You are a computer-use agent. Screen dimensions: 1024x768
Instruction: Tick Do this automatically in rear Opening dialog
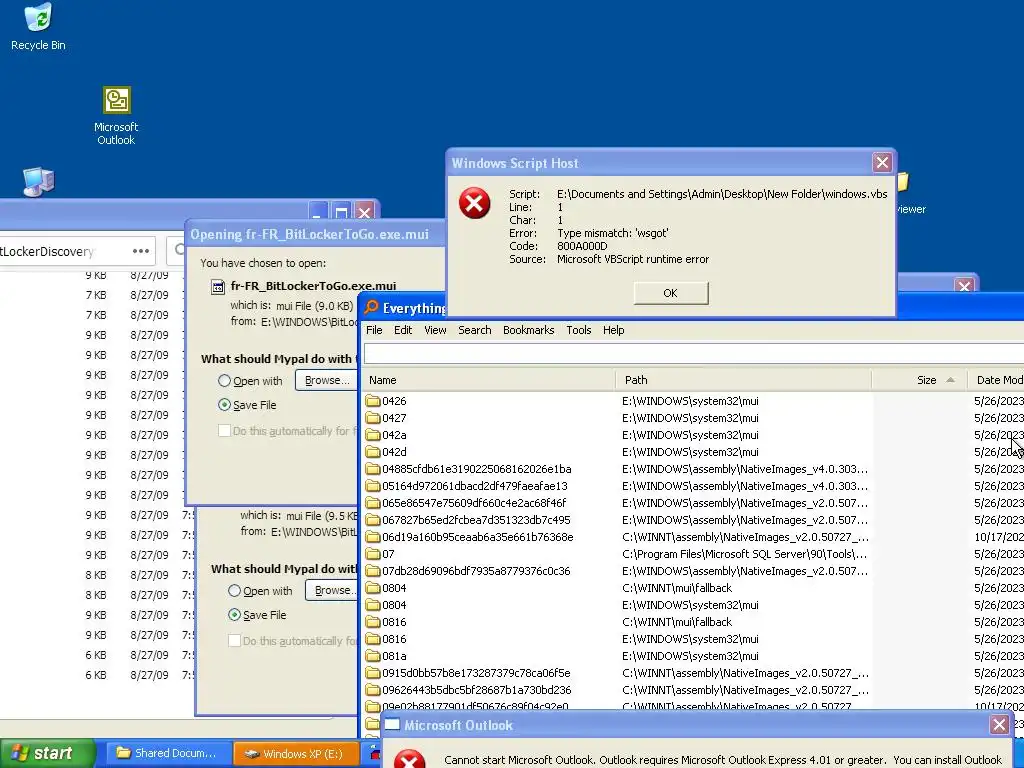tap(234, 641)
